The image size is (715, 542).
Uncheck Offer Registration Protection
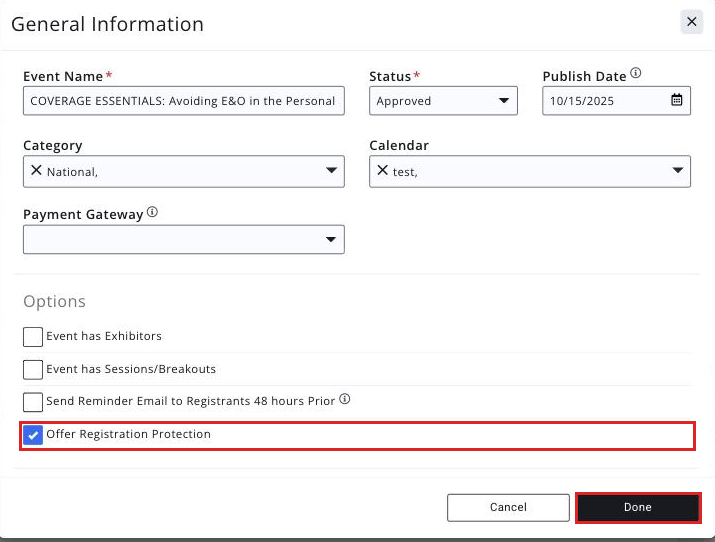click(33, 435)
